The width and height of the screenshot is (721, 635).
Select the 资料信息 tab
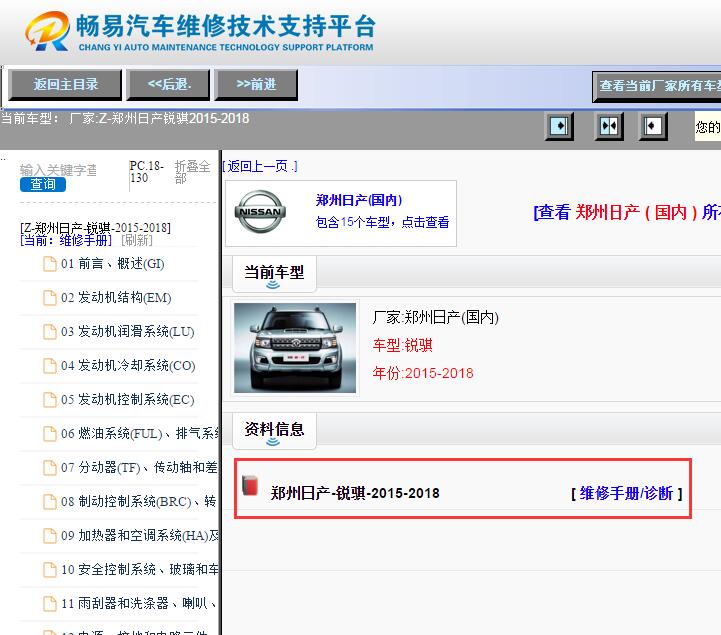click(274, 431)
